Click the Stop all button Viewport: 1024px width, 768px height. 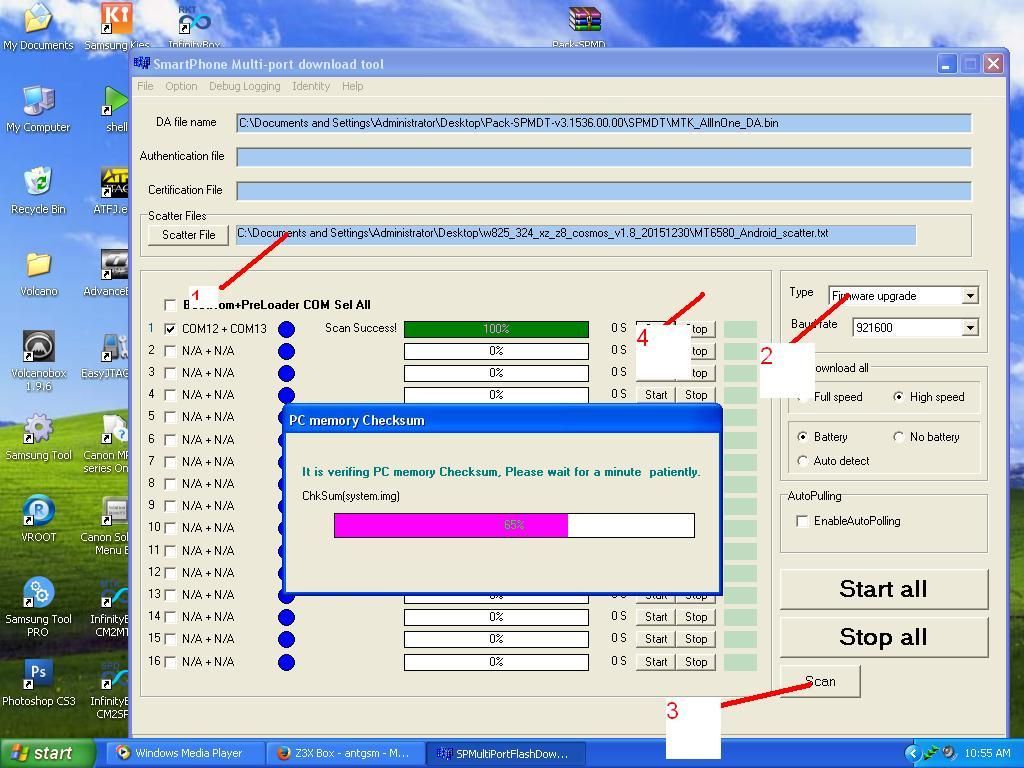tap(884, 637)
